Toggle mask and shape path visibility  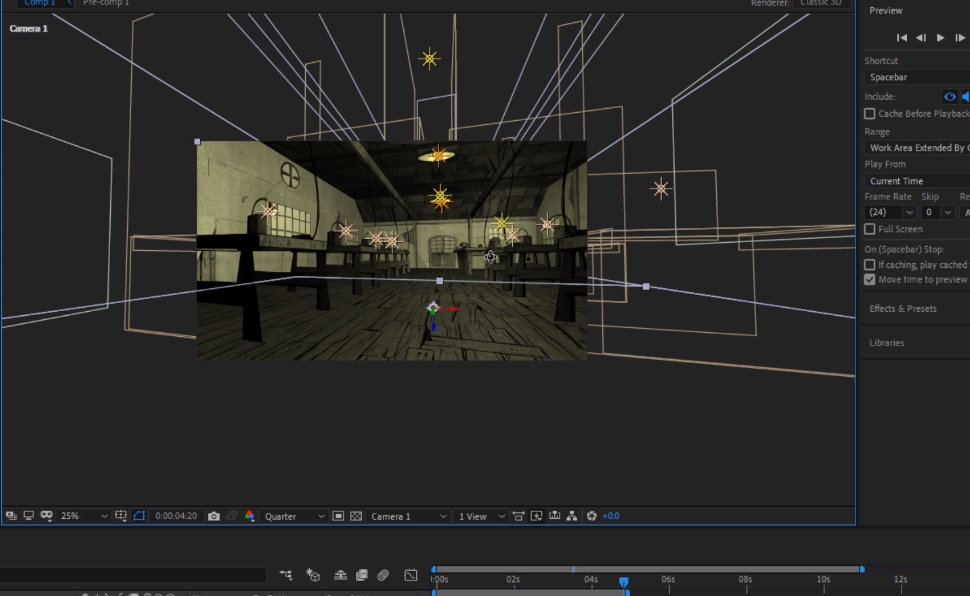(x=139, y=516)
